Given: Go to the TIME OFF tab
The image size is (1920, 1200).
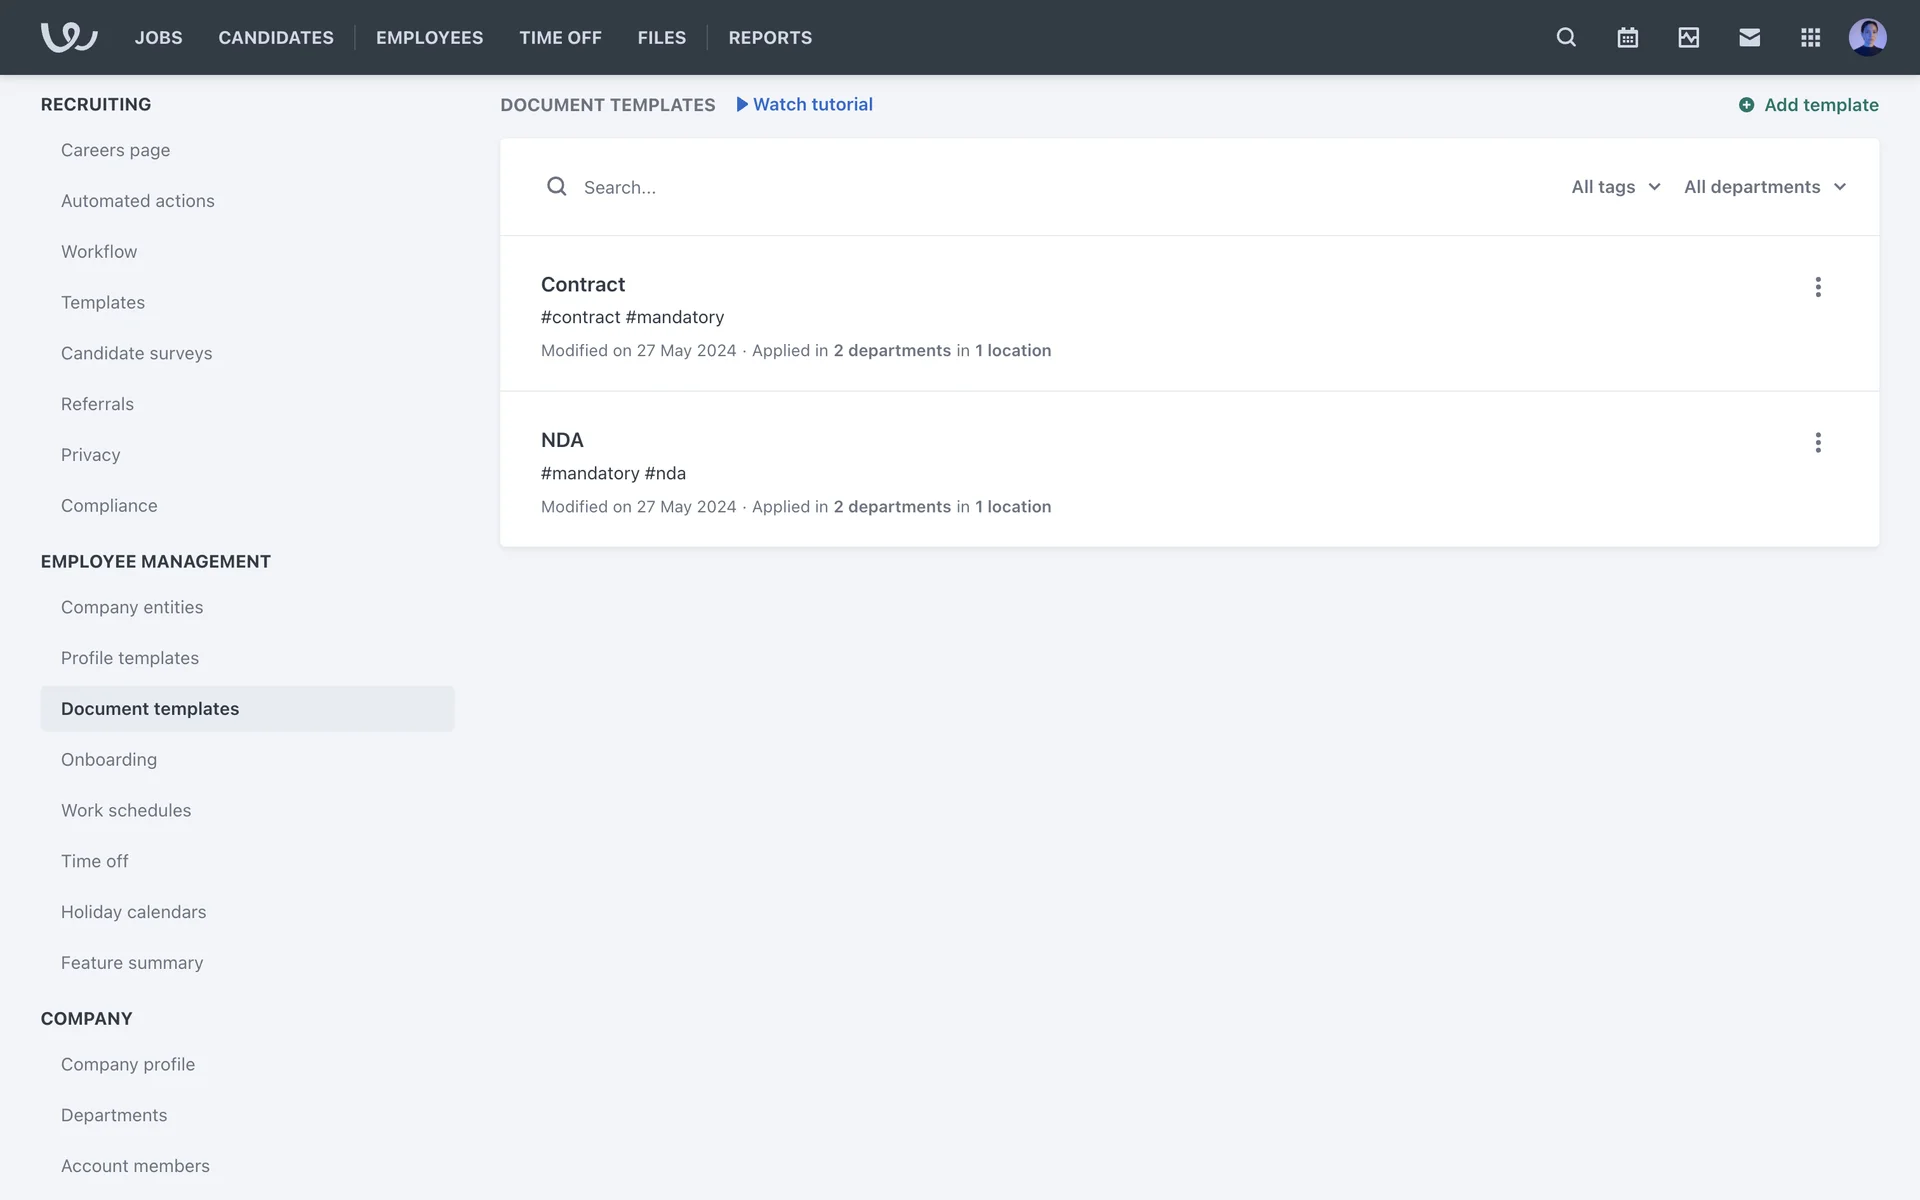Looking at the screenshot, I should click(x=560, y=38).
